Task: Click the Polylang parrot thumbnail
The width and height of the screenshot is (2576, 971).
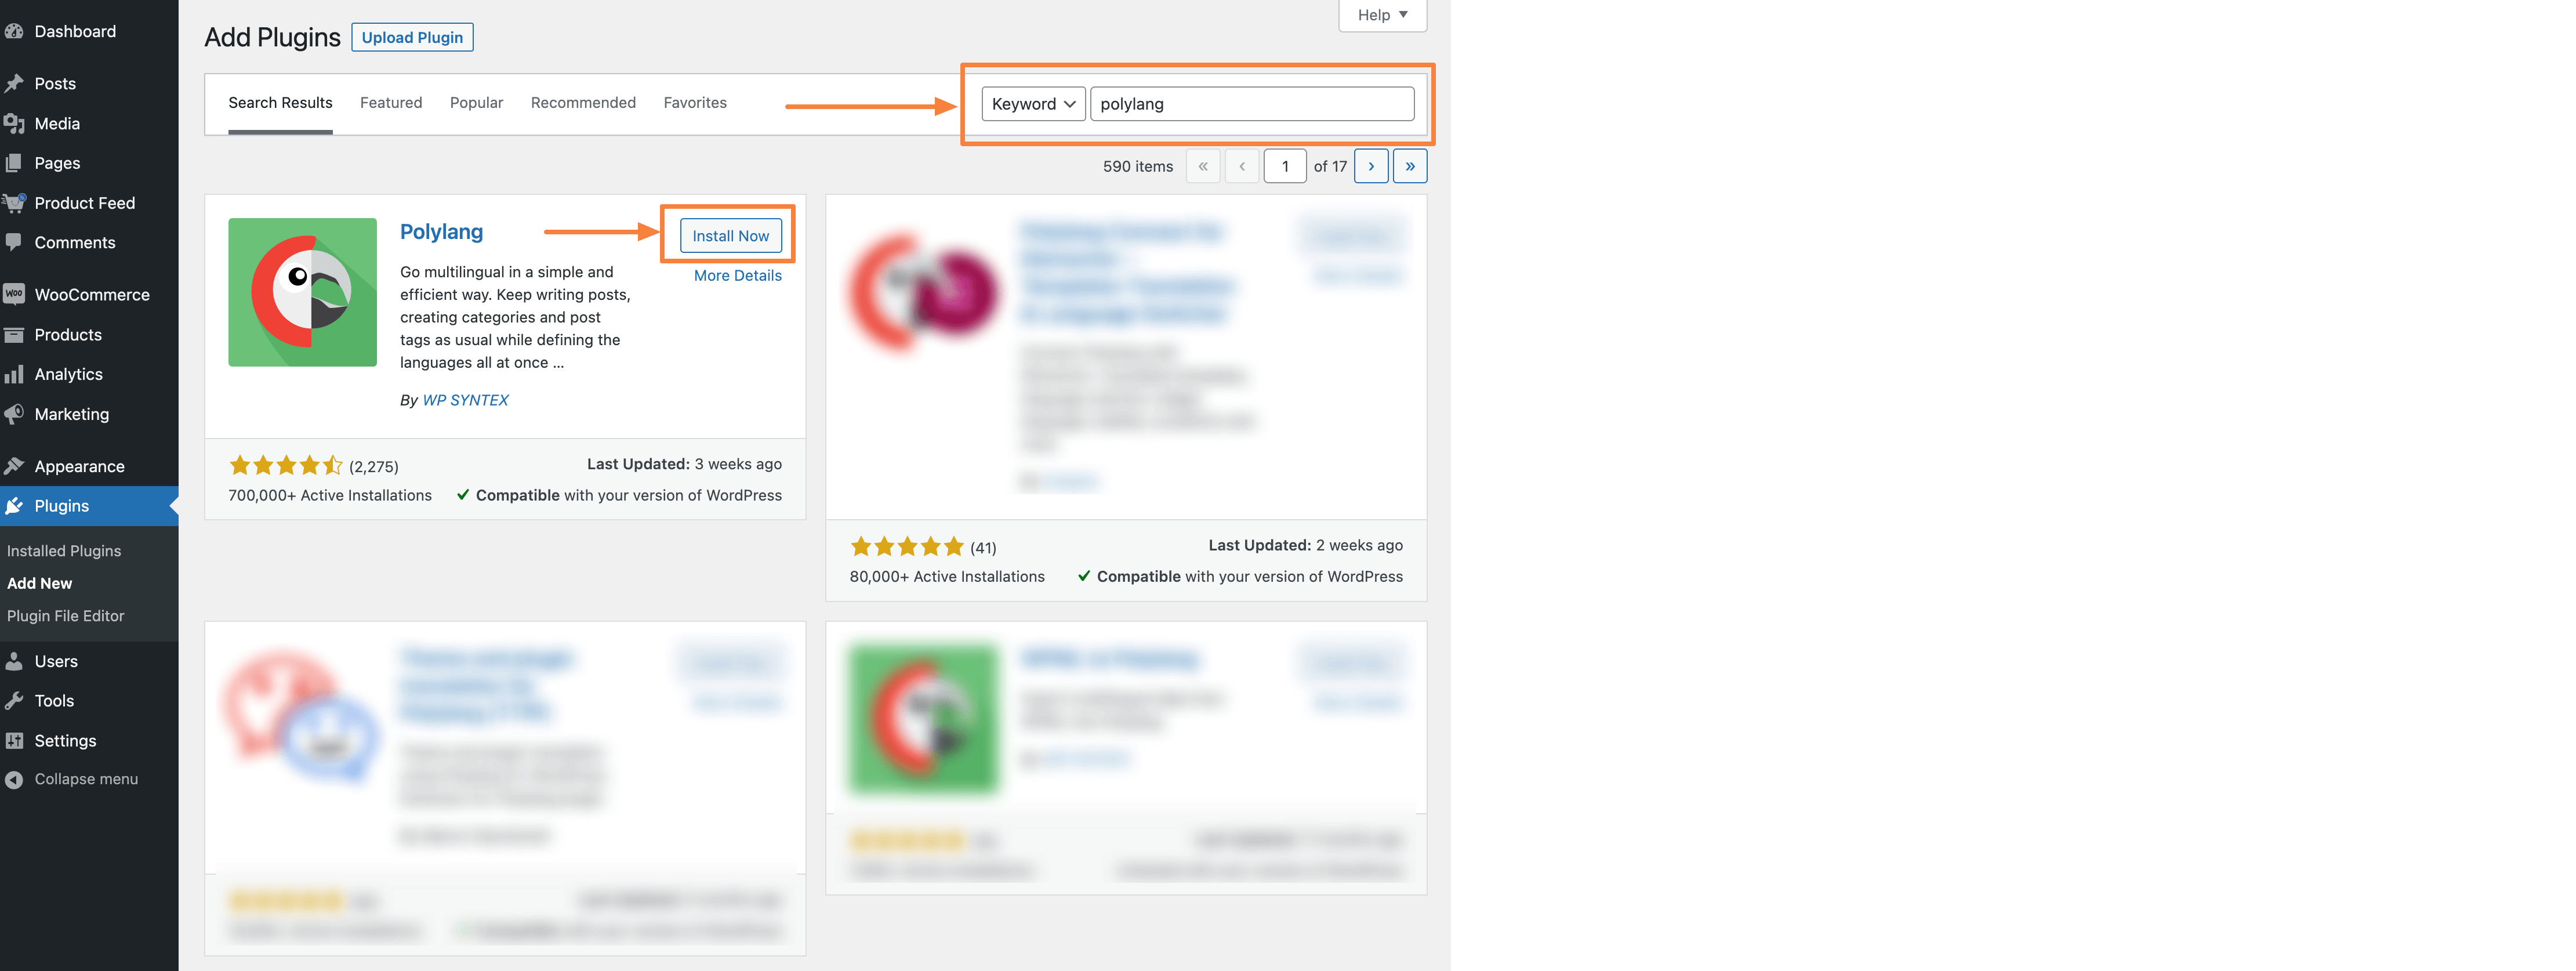Action: point(302,292)
